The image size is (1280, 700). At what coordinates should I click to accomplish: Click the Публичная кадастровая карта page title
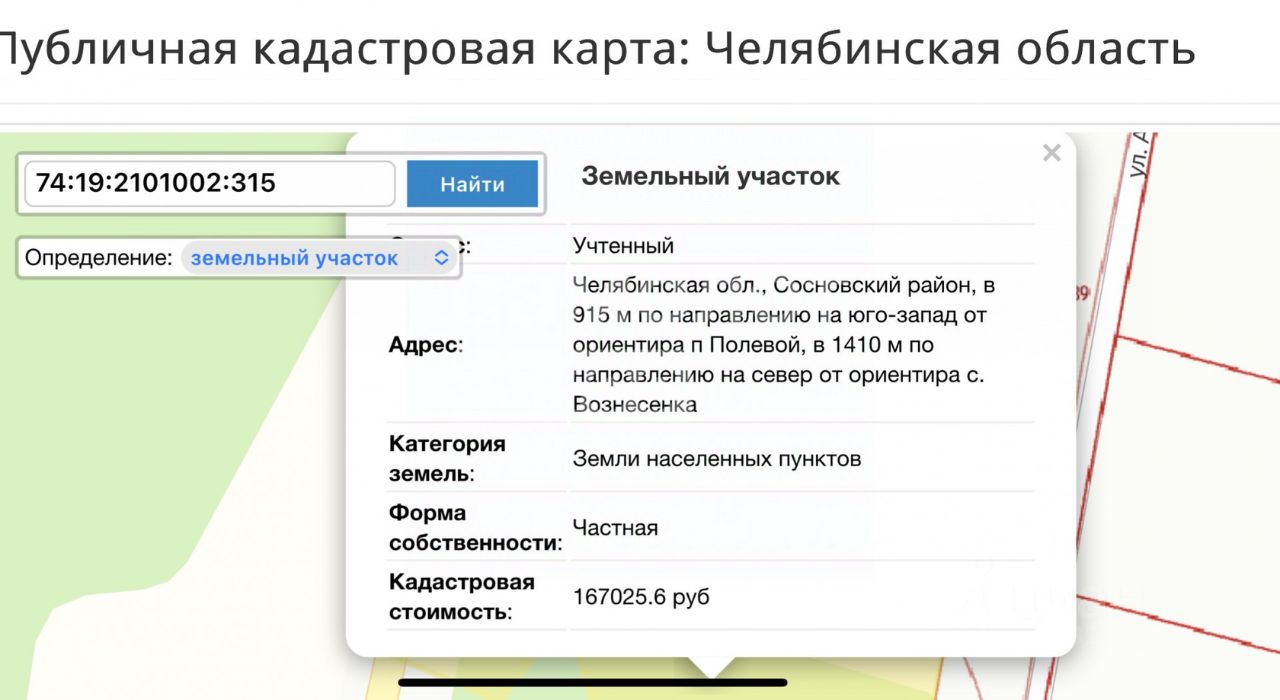coord(595,47)
